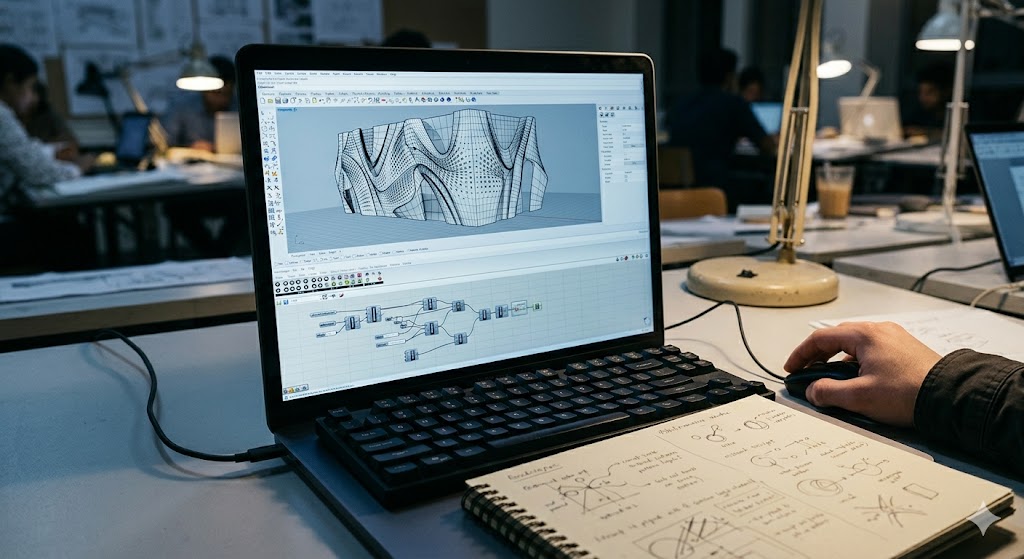Click first icon atop the Properties panel

pyautogui.click(x=600, y=108)
